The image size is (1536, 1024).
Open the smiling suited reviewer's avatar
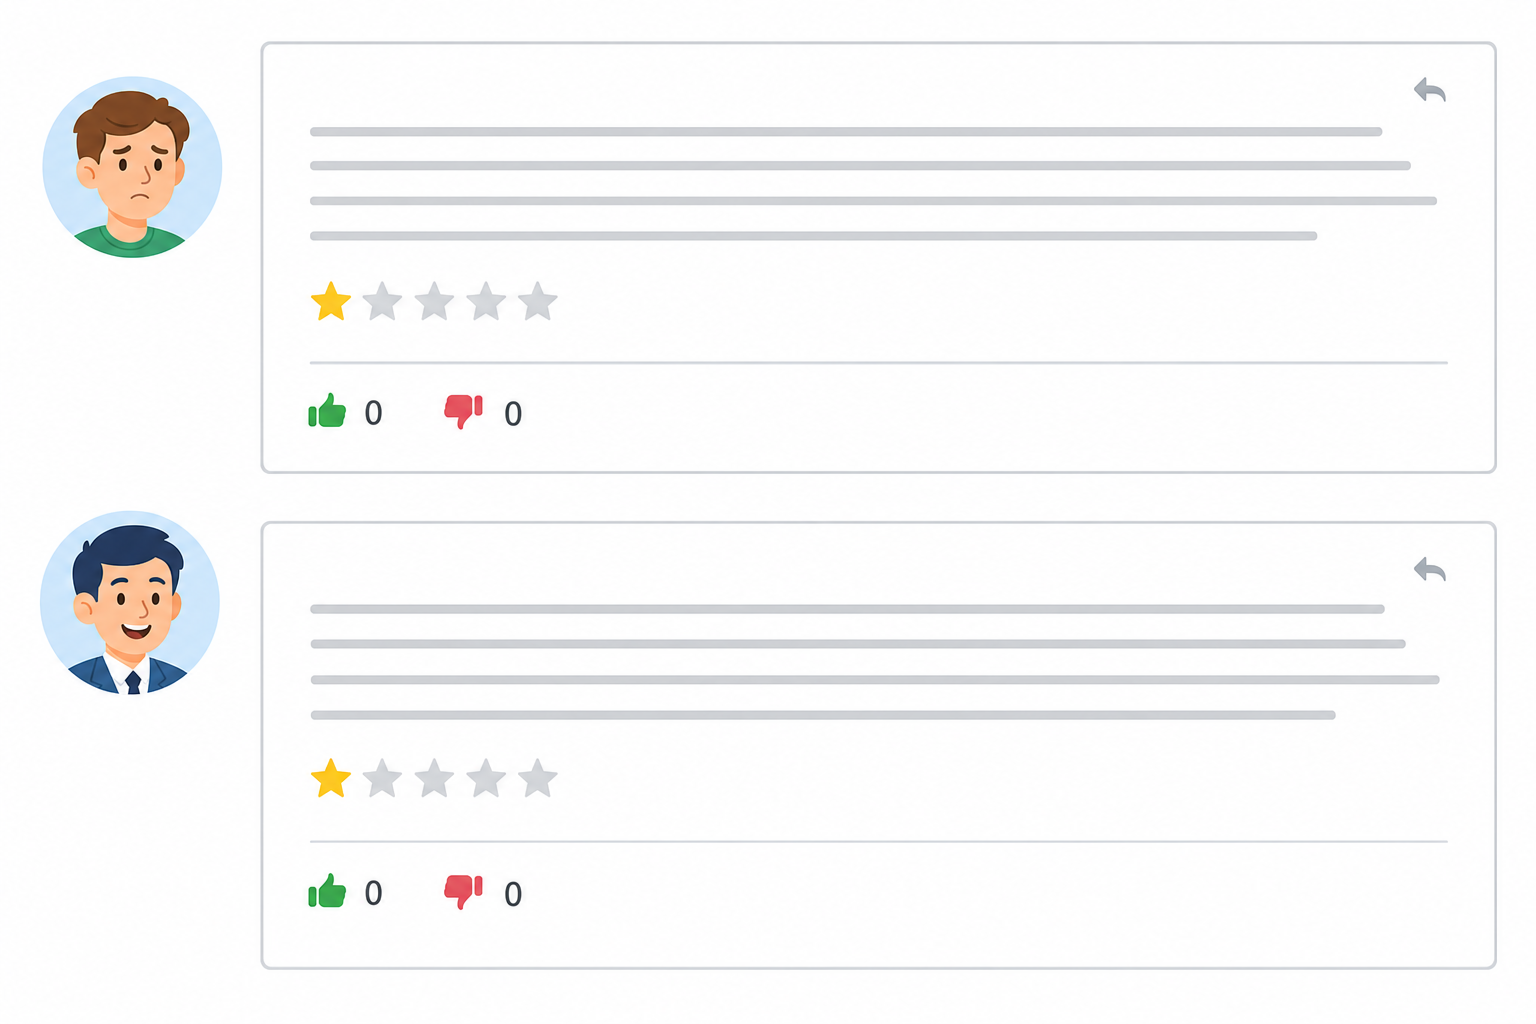(x=130, y=602)
